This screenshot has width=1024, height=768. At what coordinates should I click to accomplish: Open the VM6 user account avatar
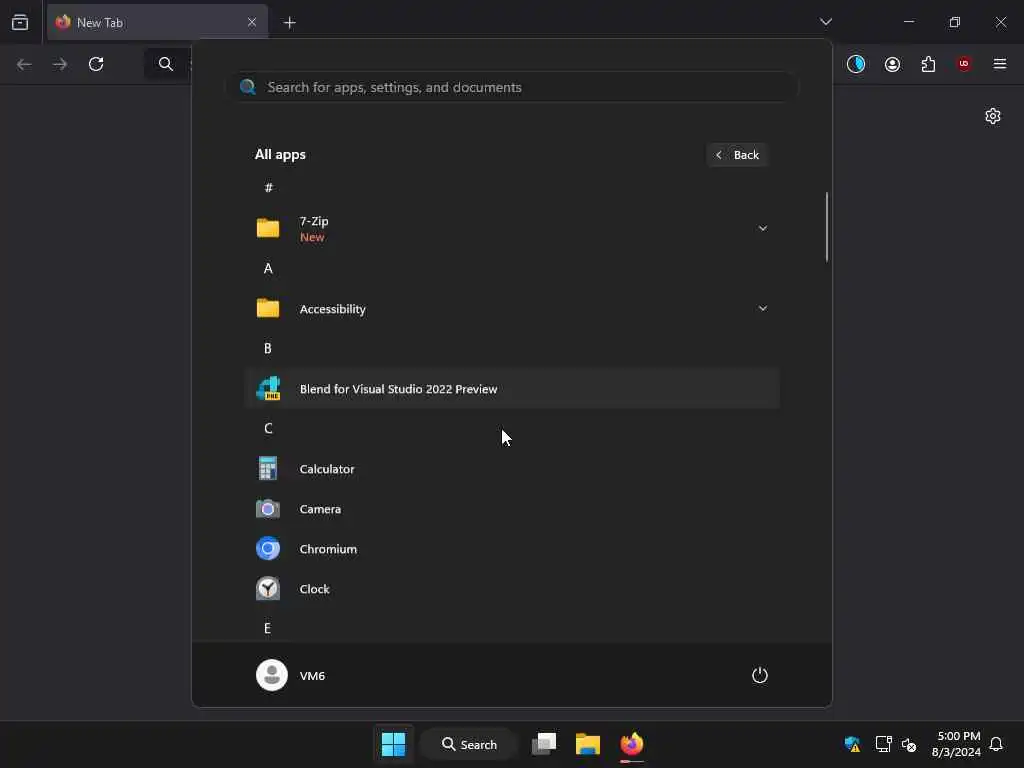[x=272, y=675]
